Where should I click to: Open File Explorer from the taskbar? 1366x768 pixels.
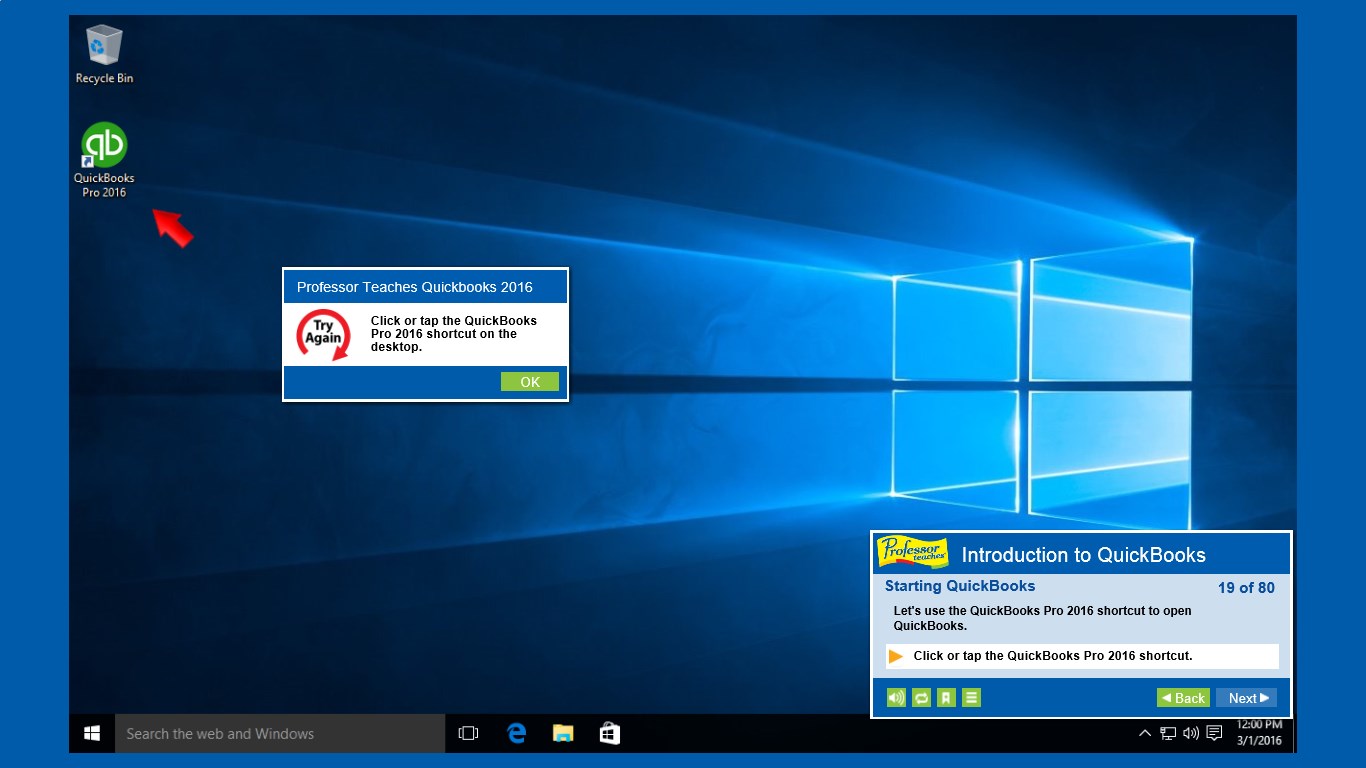coord(563,733)
